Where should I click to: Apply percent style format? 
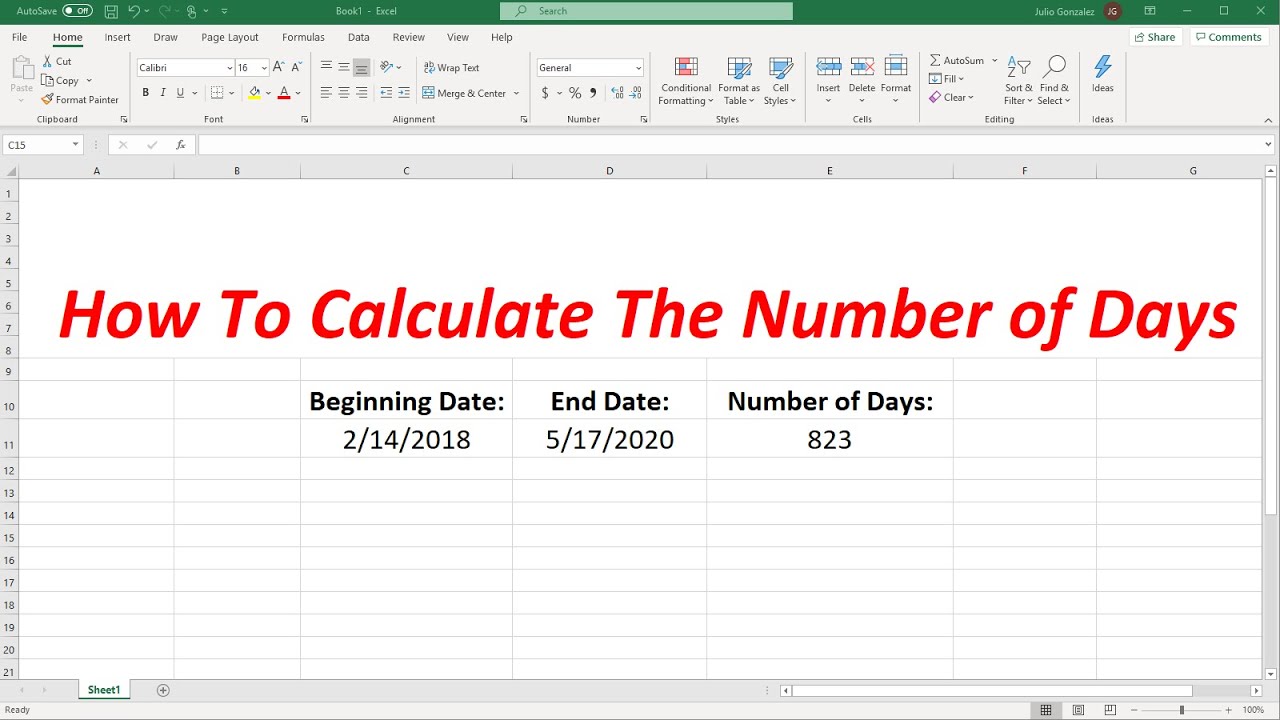(575, 93)
